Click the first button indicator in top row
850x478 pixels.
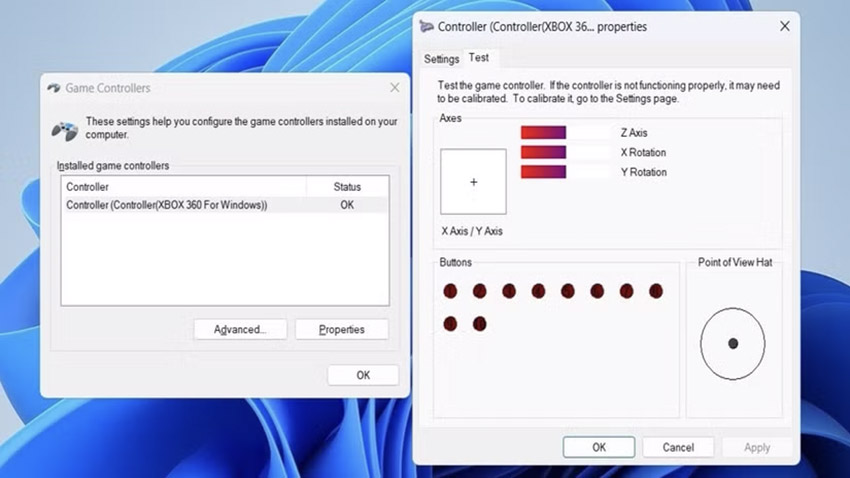(x=450, y=291)
